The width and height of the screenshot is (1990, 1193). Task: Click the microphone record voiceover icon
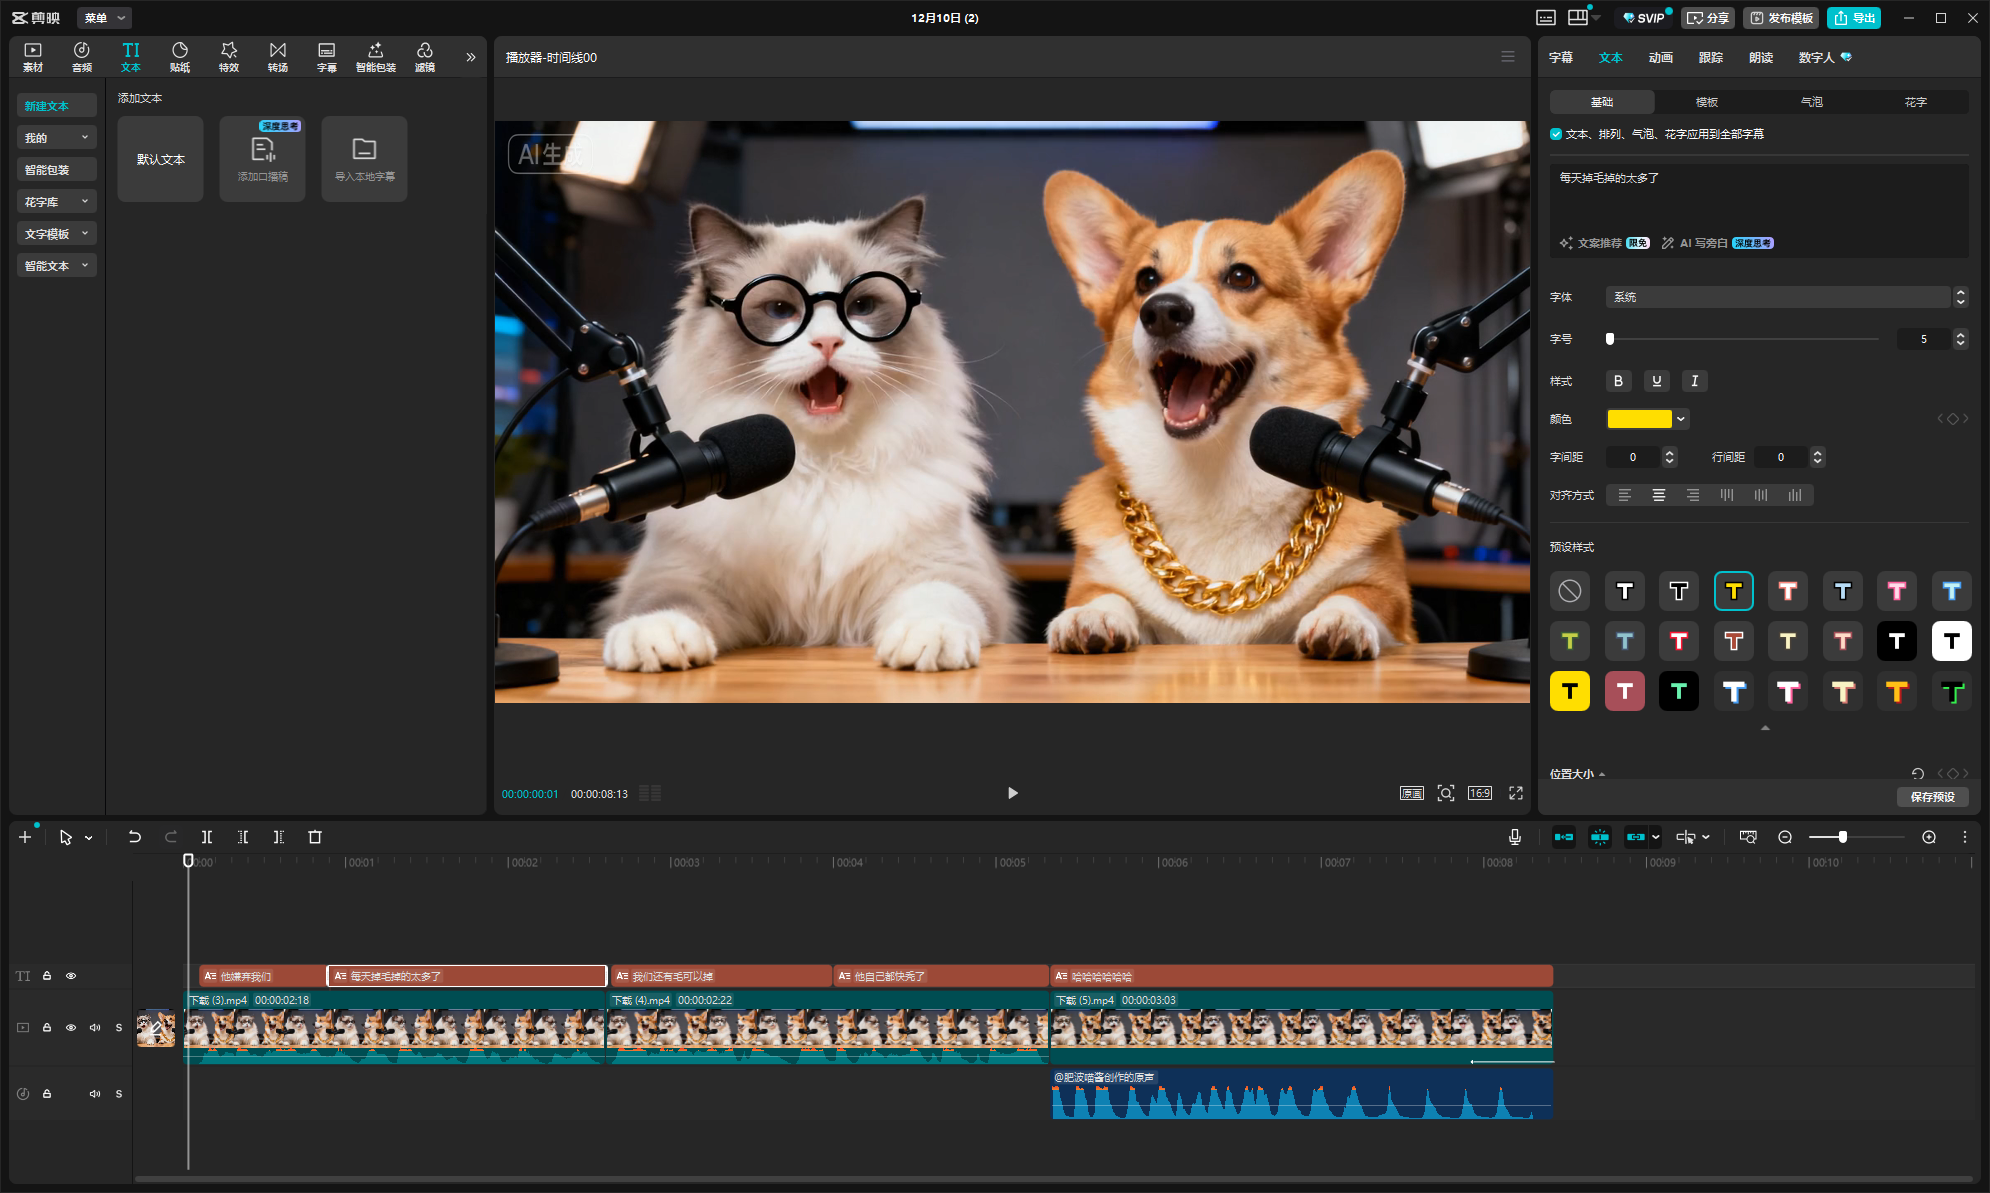[1515, 837]
